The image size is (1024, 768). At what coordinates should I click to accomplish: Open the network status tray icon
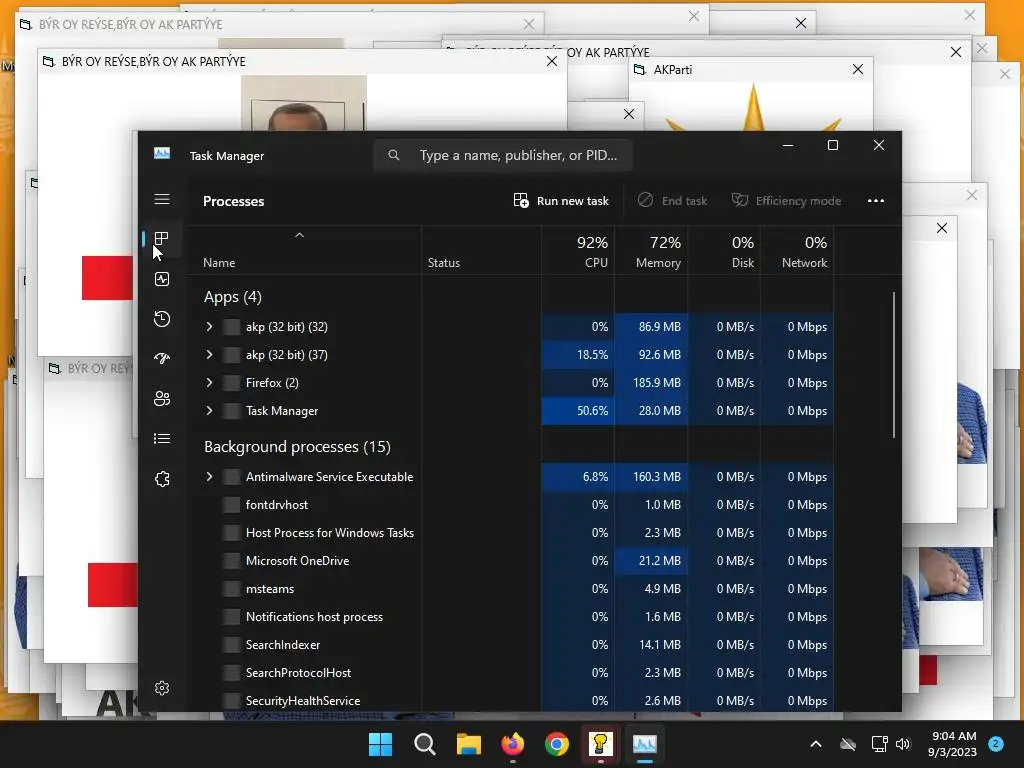click(879, 744)
